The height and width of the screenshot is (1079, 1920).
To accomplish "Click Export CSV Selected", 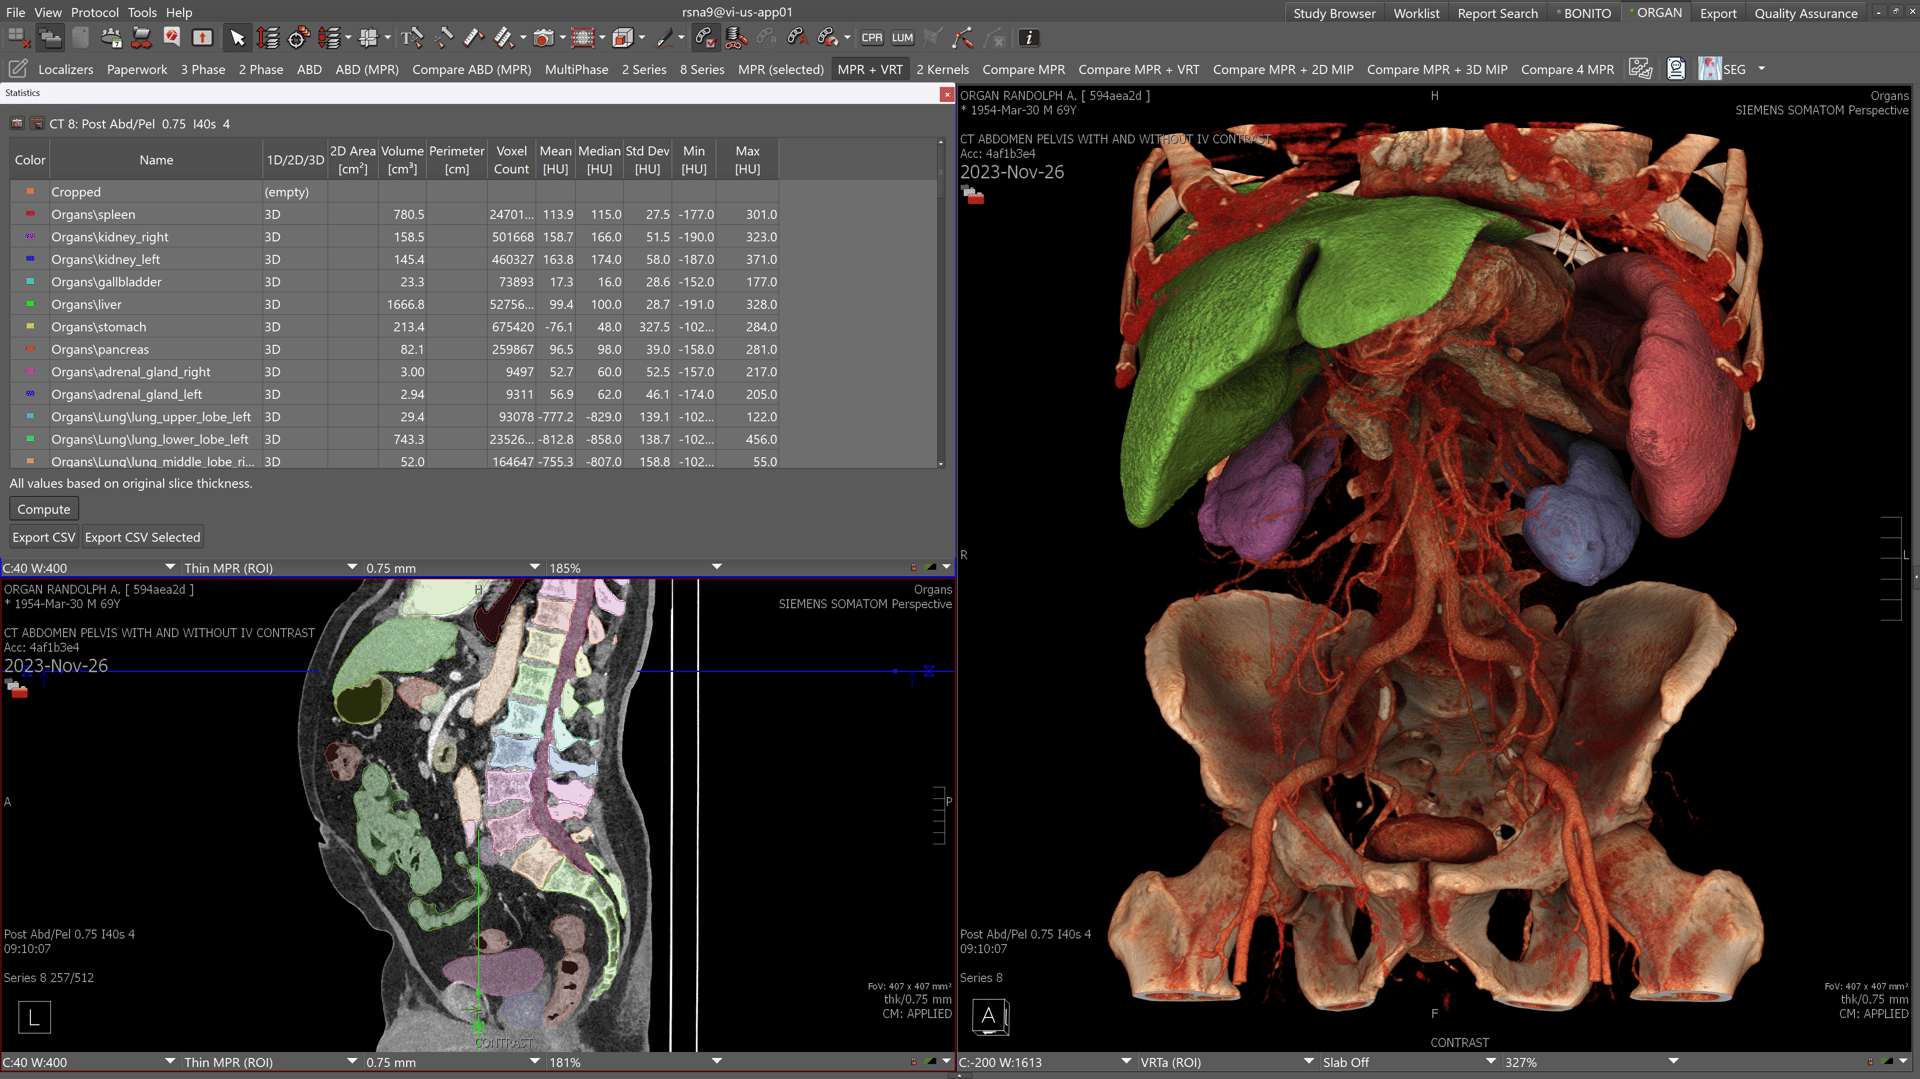I will (x=142, y=536).
